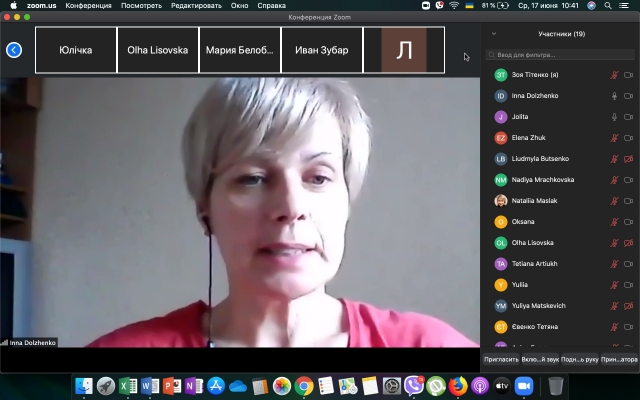Click the Zoom status icon in menu bar
The width and height of the screenshot is (640, 400).
click(x=426, y=6)
